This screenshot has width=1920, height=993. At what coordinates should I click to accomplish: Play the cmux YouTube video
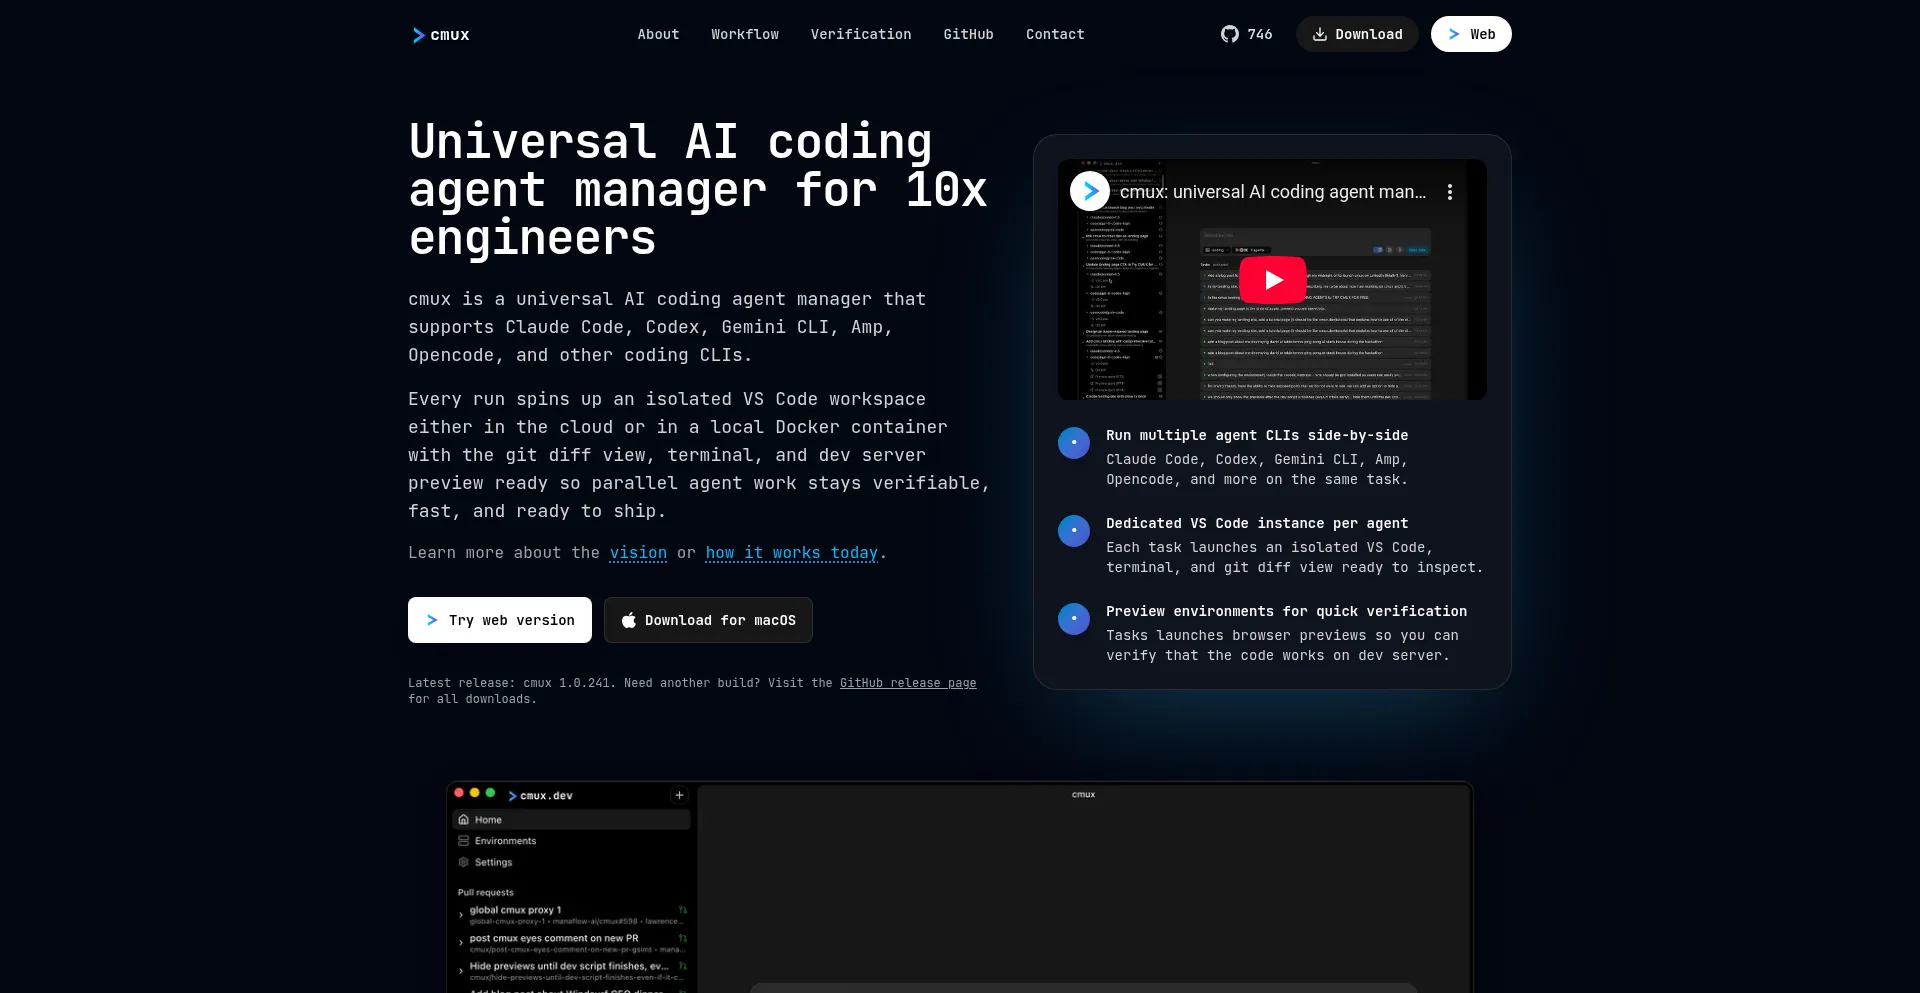(1272, 280)
